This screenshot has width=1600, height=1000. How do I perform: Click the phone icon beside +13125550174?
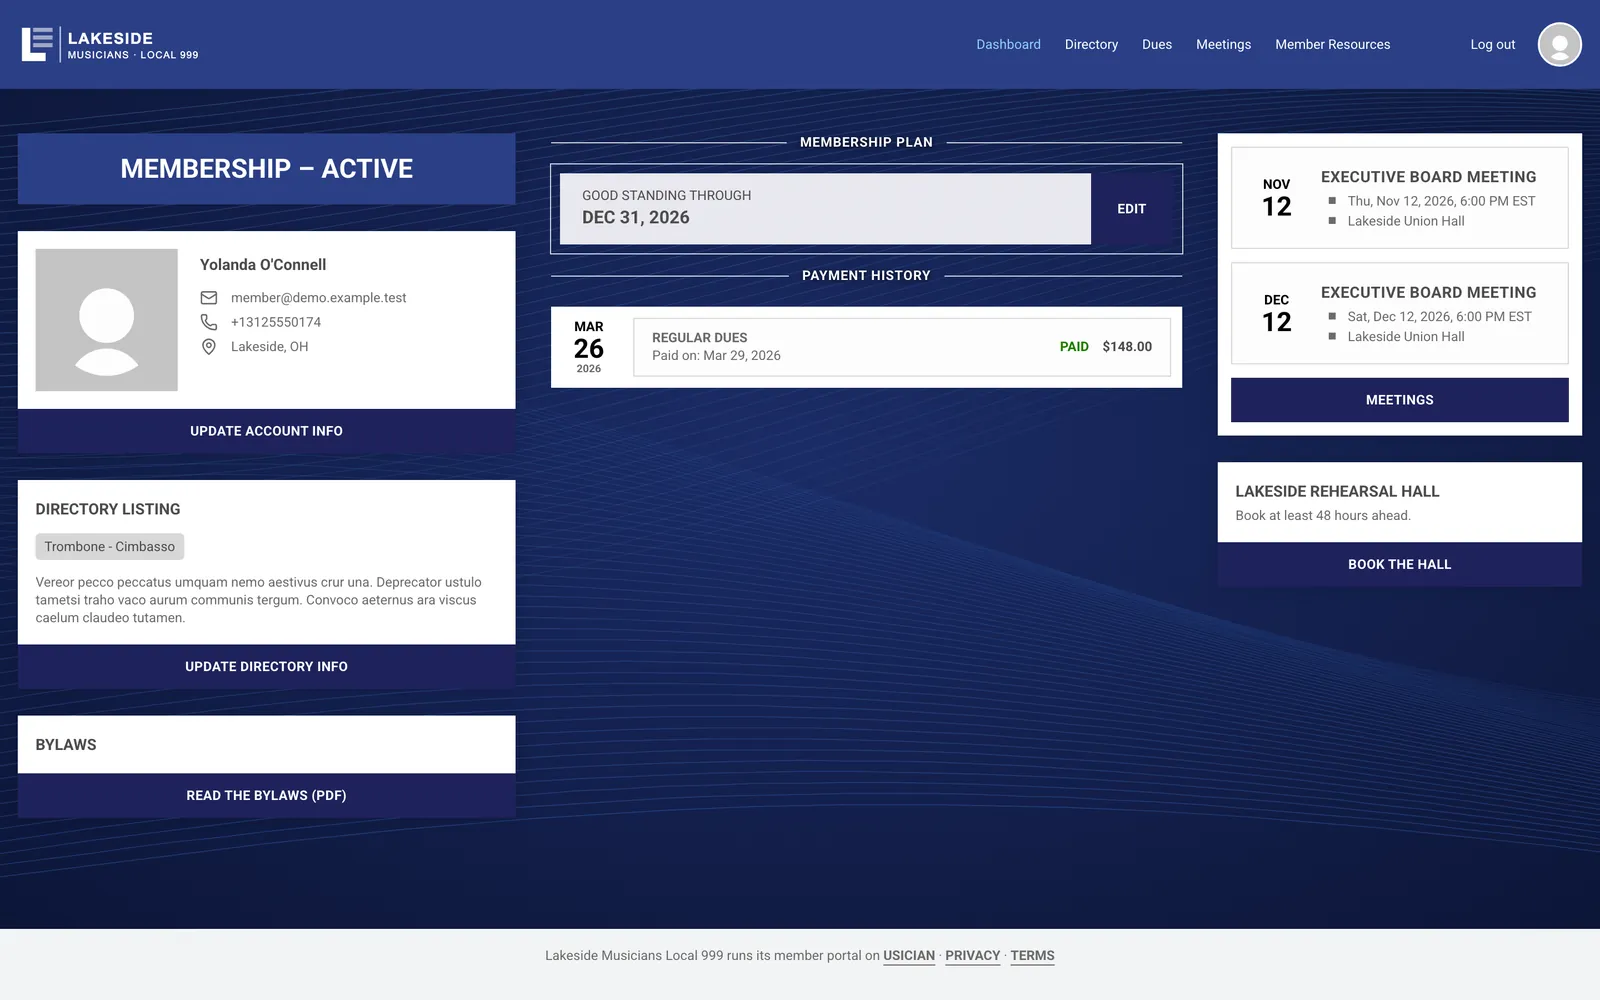click(209, 322)
